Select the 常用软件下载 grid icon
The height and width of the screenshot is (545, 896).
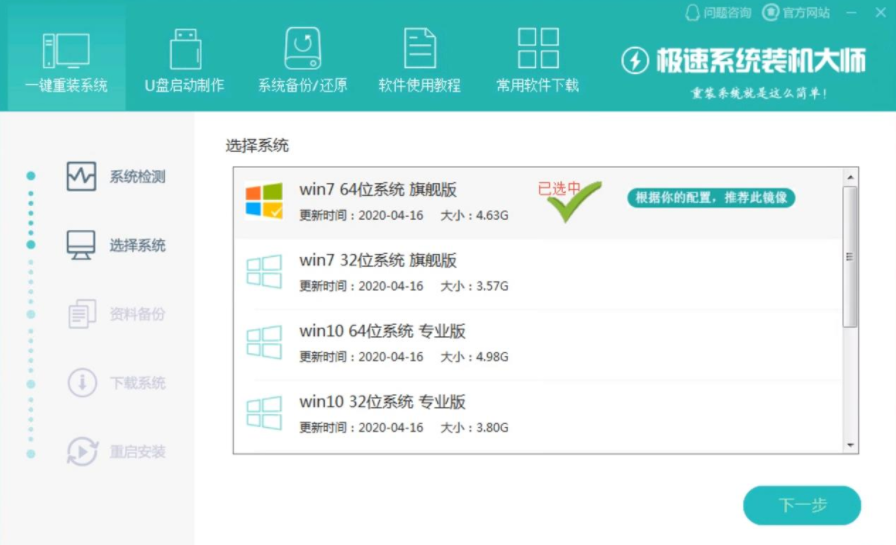coord(538,49)
